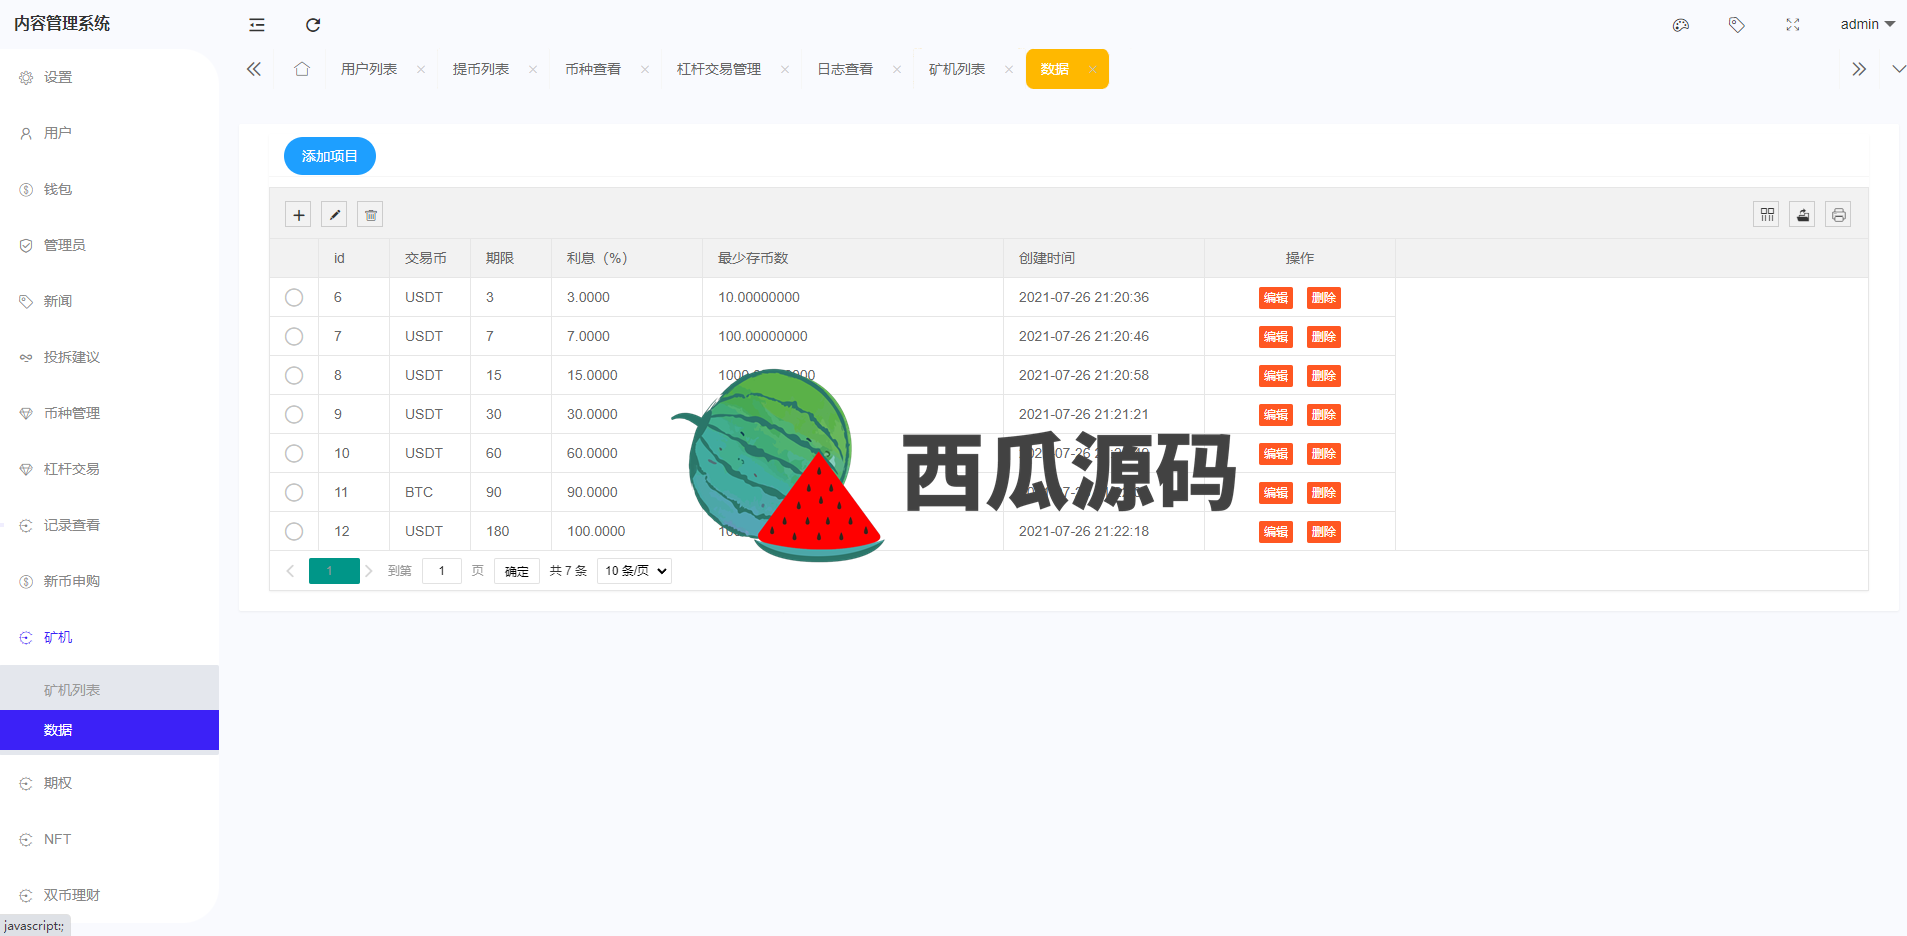Select 矿机列表 in sidebar submenu
The width and height of the screenshot is (1907, 936).
point(109,690)
